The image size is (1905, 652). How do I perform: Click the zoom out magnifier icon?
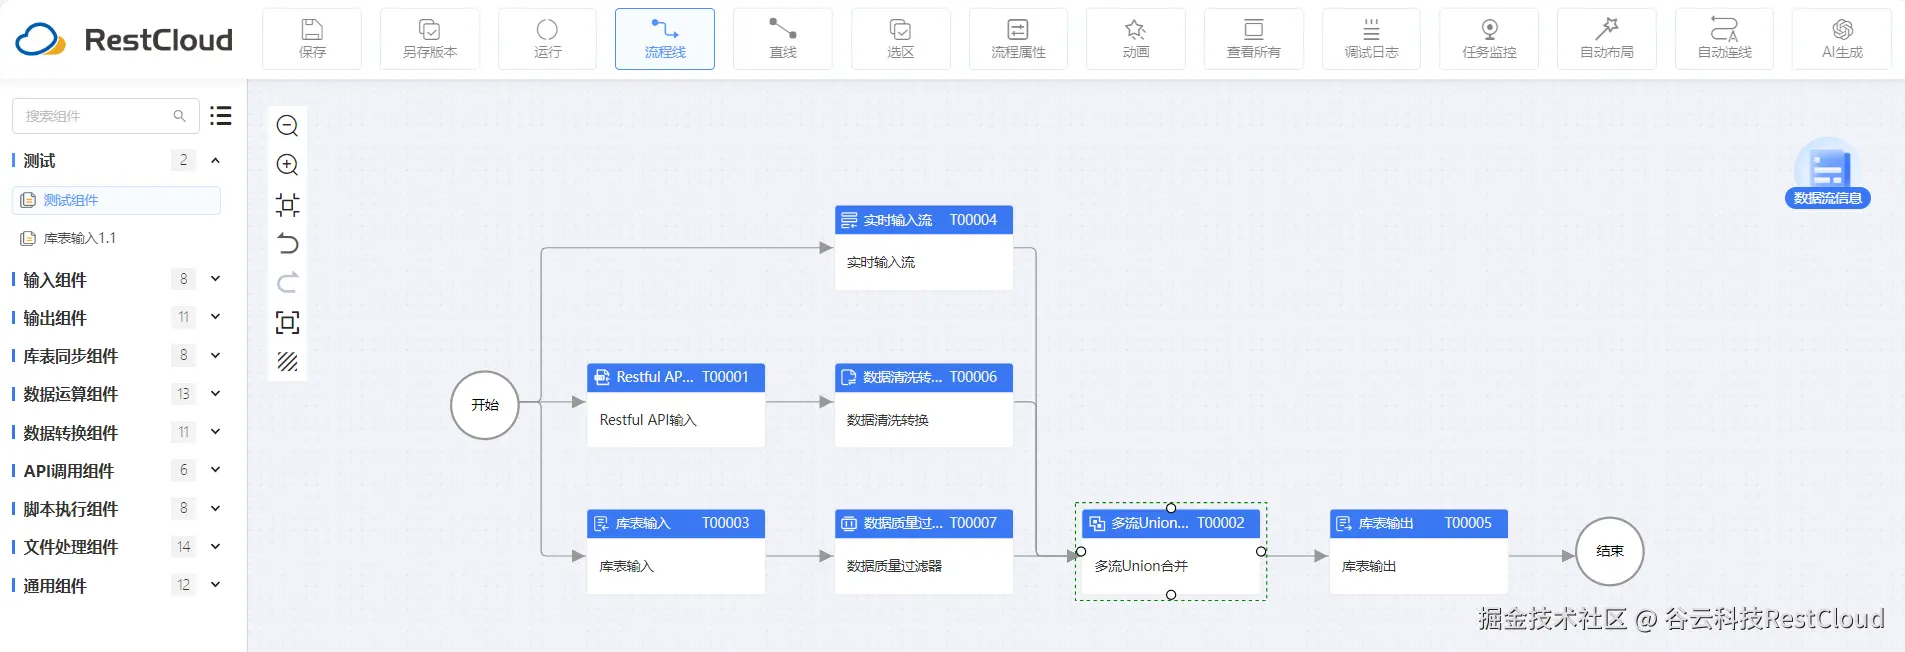[287, 126]
